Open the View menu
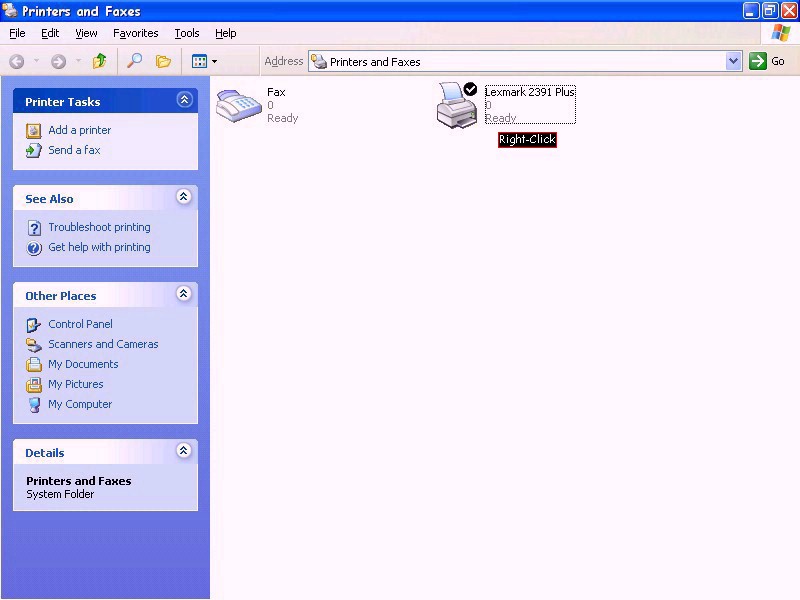 (86, 33)
